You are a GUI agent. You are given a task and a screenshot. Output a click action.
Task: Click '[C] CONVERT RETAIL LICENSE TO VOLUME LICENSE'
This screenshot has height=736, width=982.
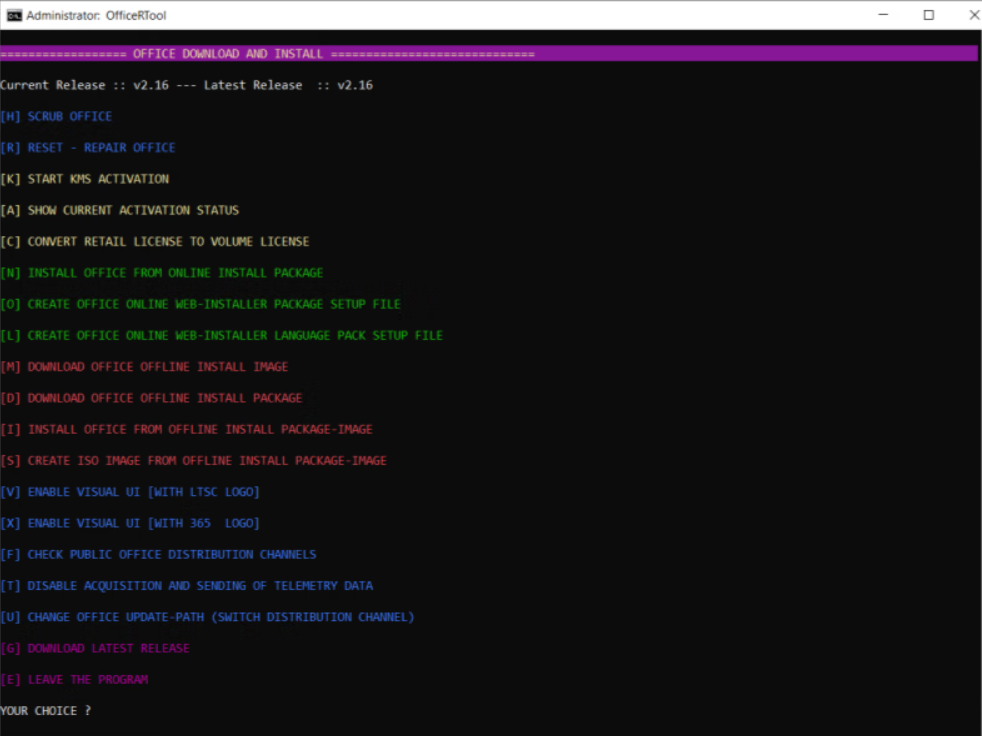tap(155, 242)
